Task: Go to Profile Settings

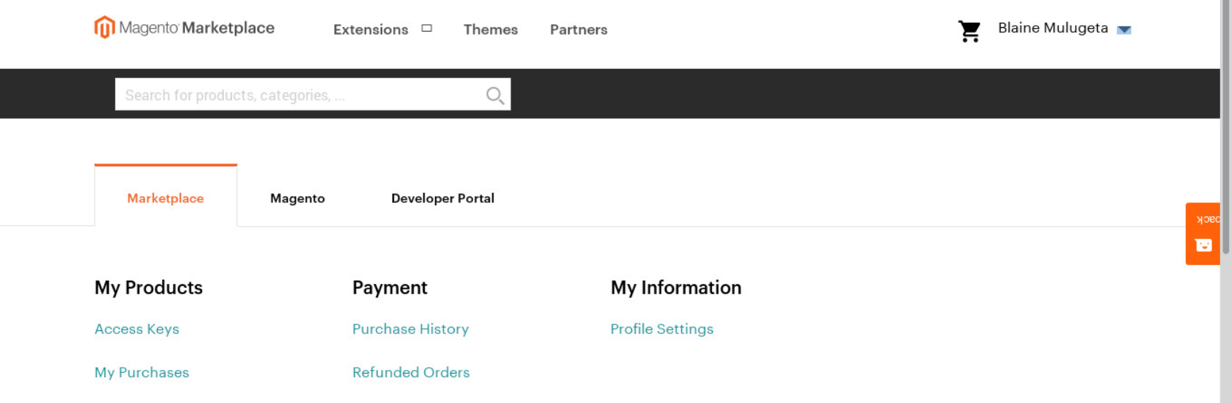Action: tap(662, 329)
